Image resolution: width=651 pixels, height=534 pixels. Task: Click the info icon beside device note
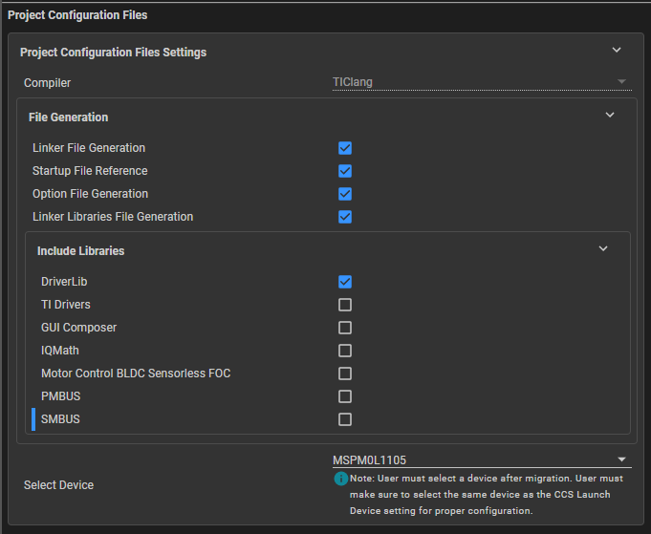(341, 479)
